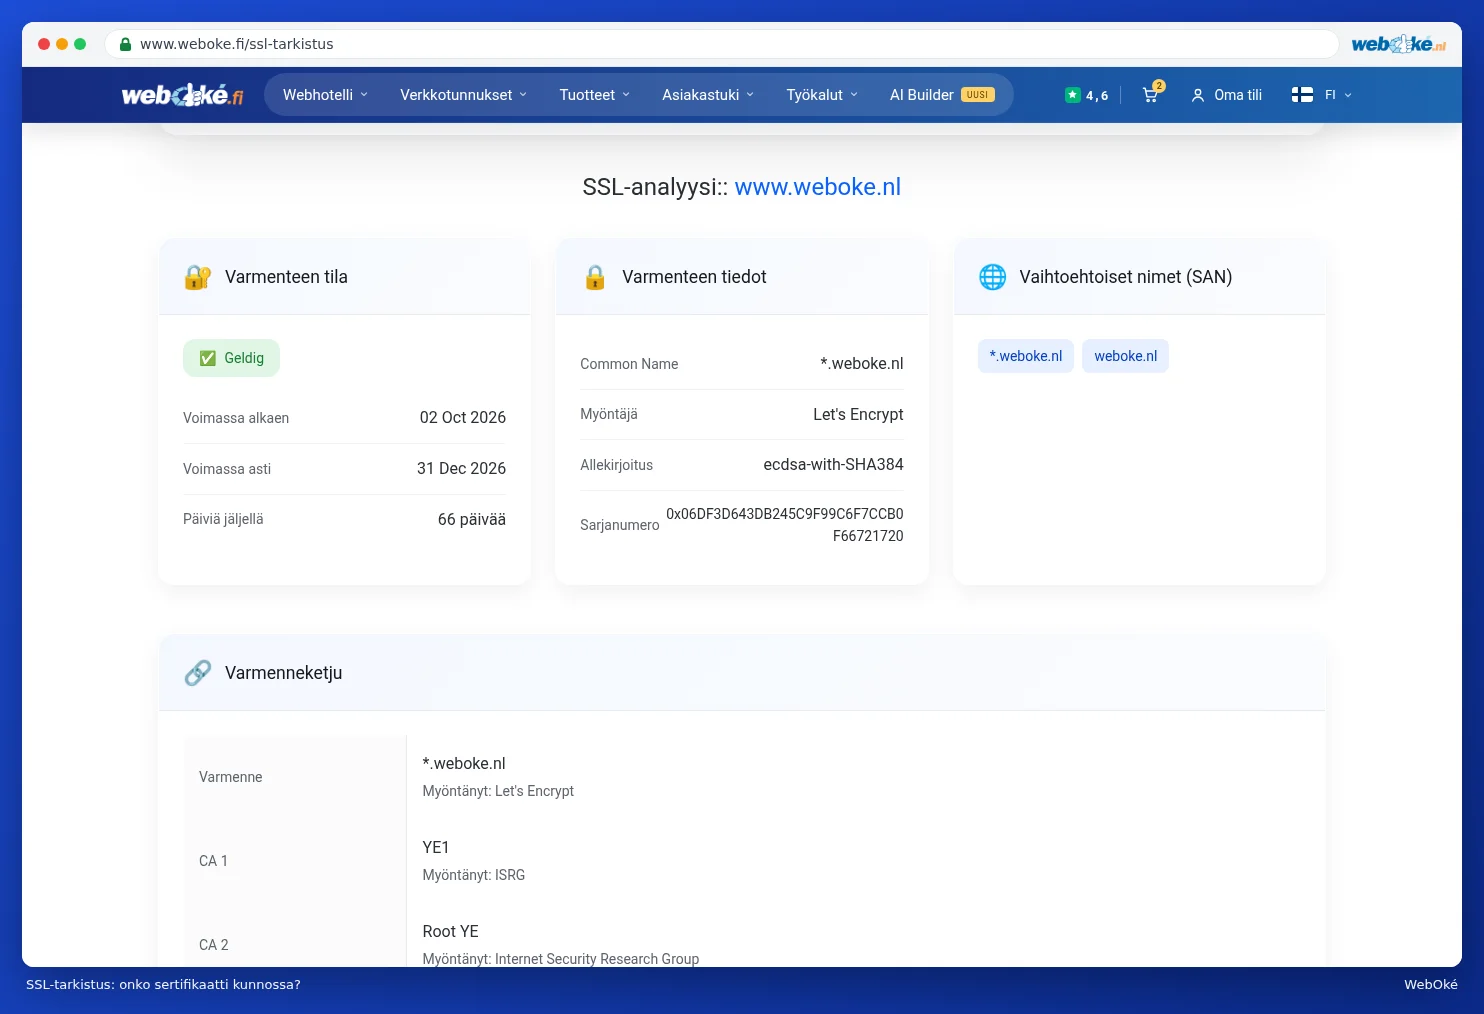Click the green macOS maximize button
The height and width of the screenshot is (1014, 1484).
(x=80, y=44)
